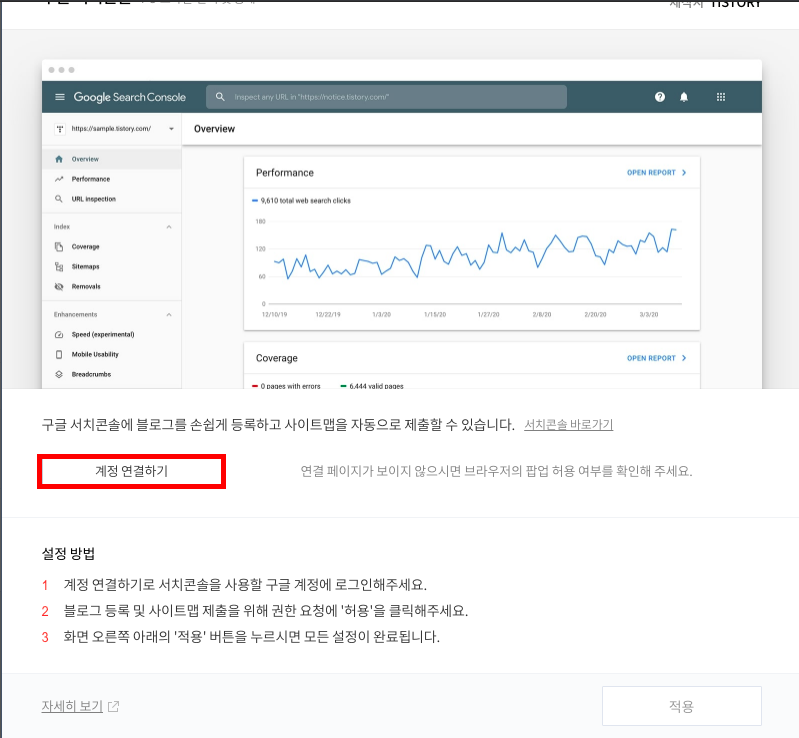Click the 계정 연결하기 button
Screen dimensions: 799x738
coord(131,471)
